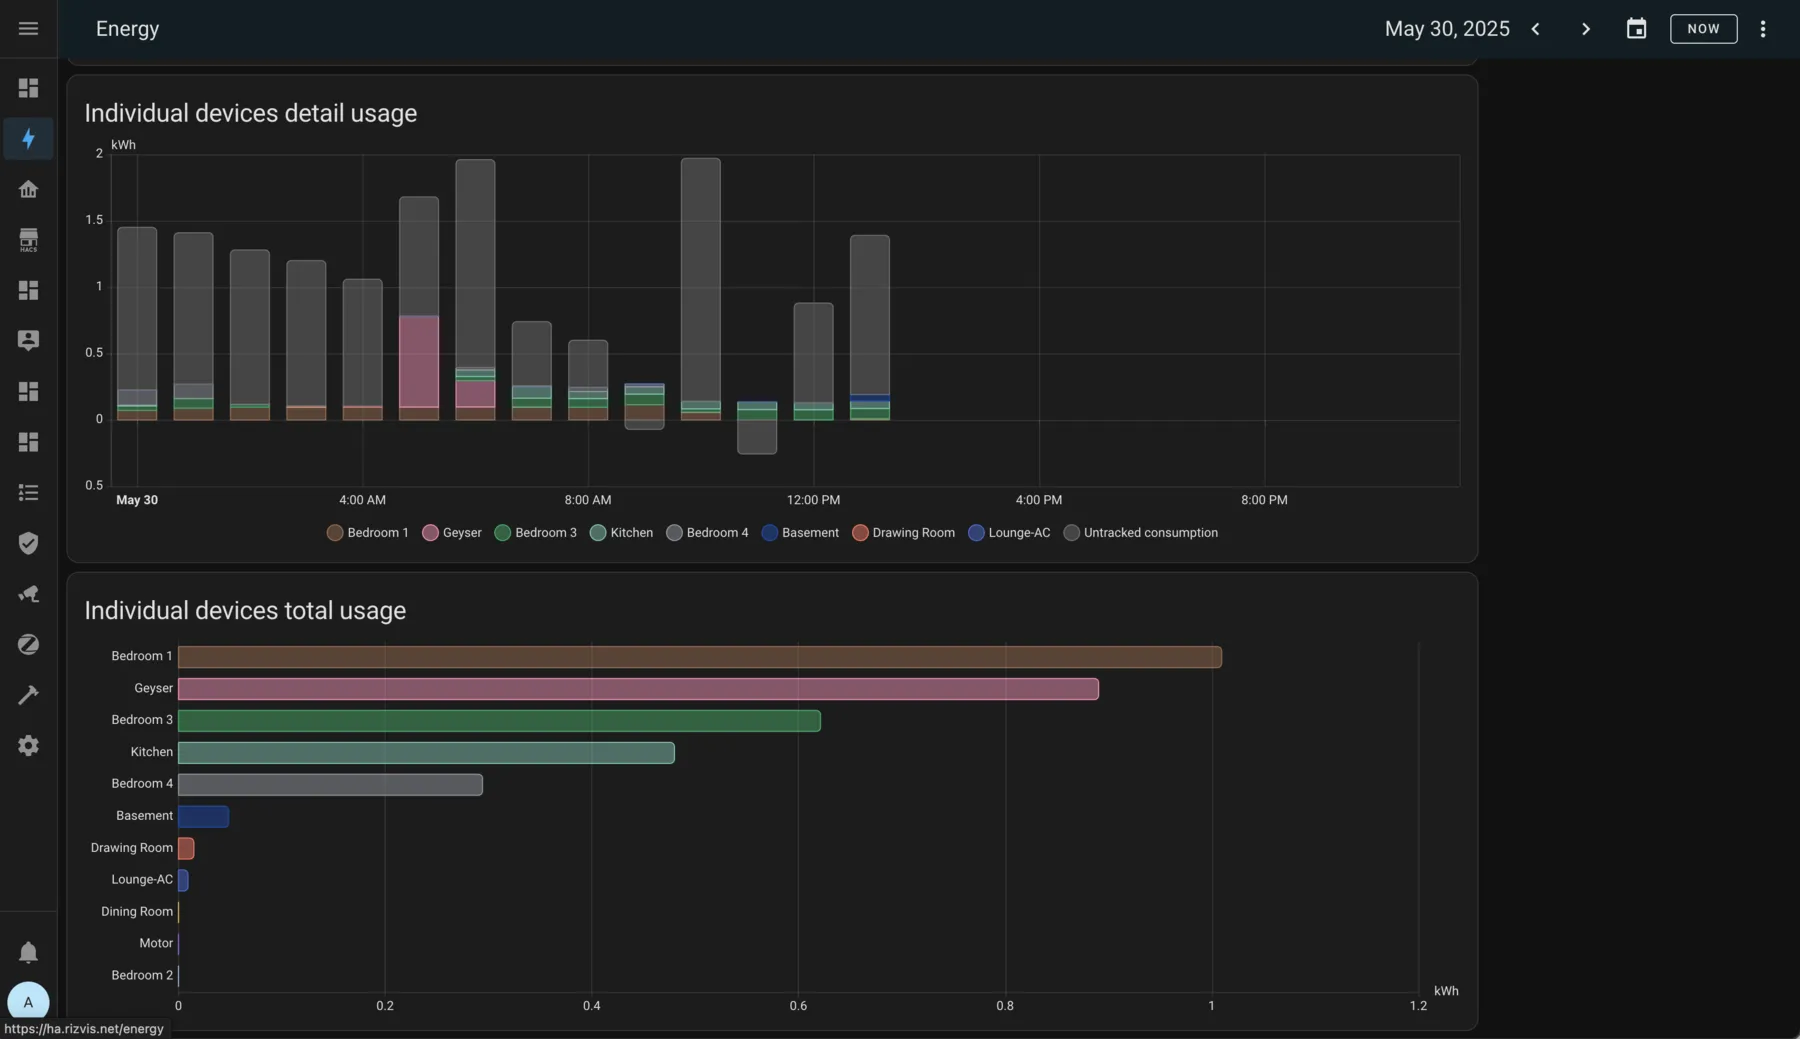Select the Bedroom 1 total usage bar
Screen dimensions: 1800x1039
tap(700, 657)
